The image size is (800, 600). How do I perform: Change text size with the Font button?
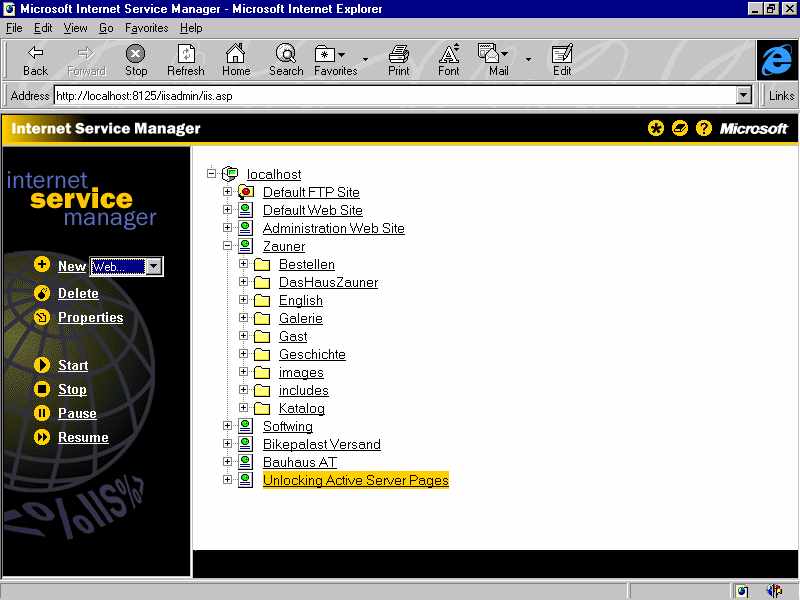coord(448,60)
